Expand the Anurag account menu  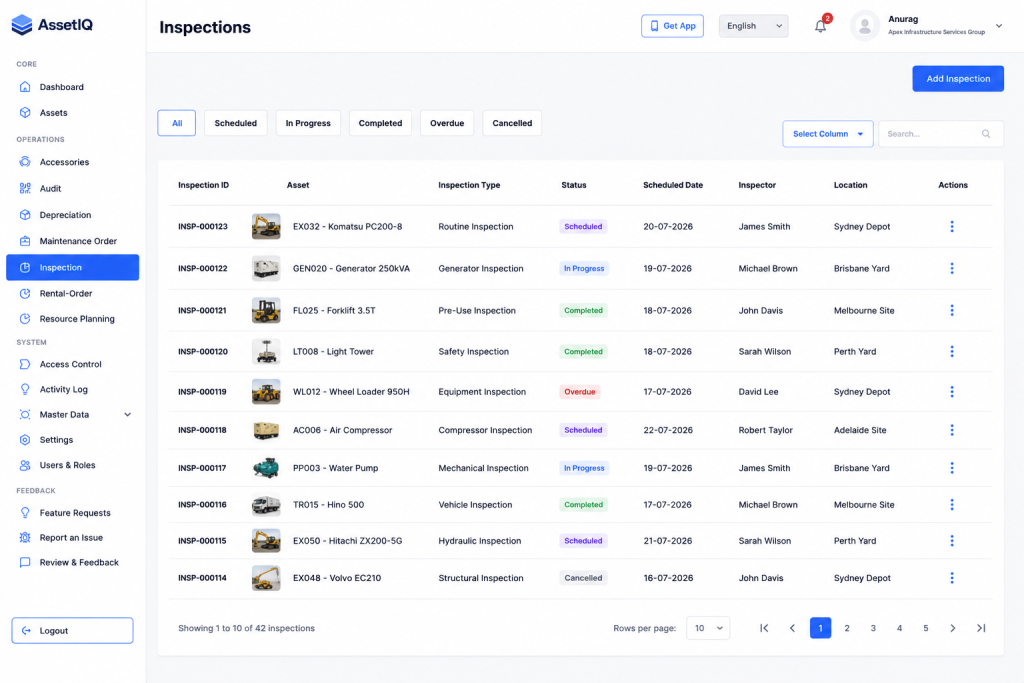click(999, 26)
